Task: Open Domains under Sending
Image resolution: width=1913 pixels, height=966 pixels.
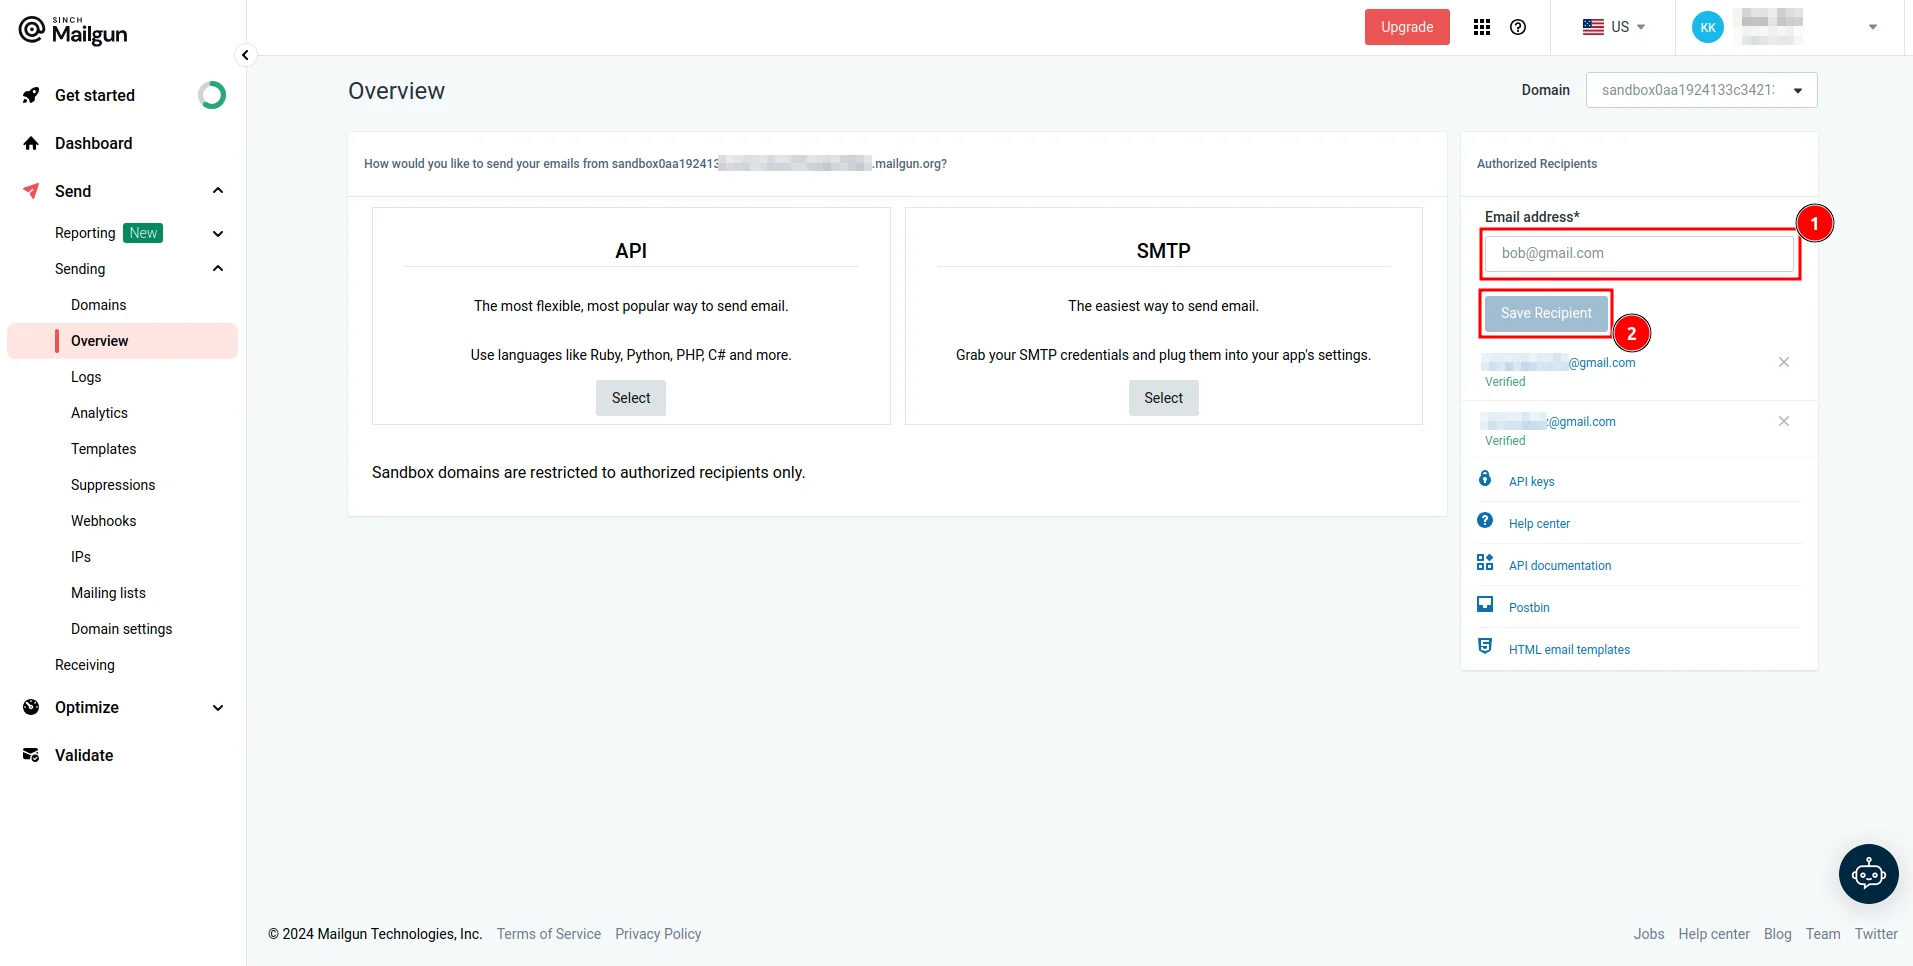Action: (98, 305)
